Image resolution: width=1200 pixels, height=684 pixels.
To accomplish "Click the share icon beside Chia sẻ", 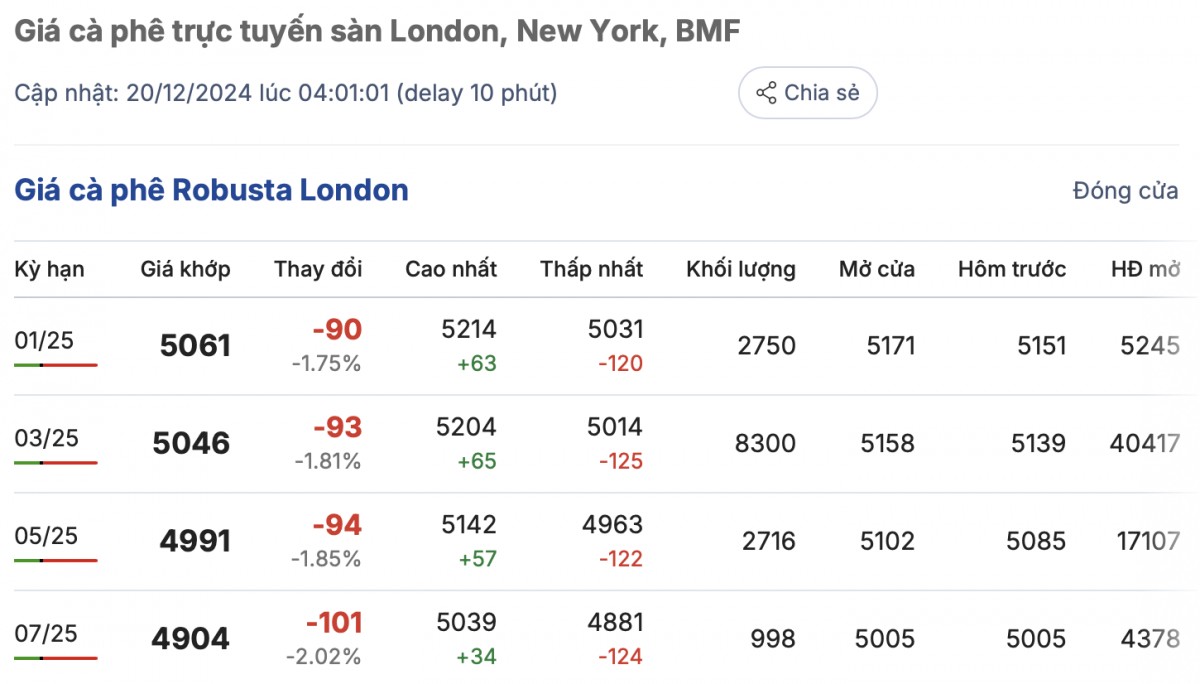I will coord(766,94).
